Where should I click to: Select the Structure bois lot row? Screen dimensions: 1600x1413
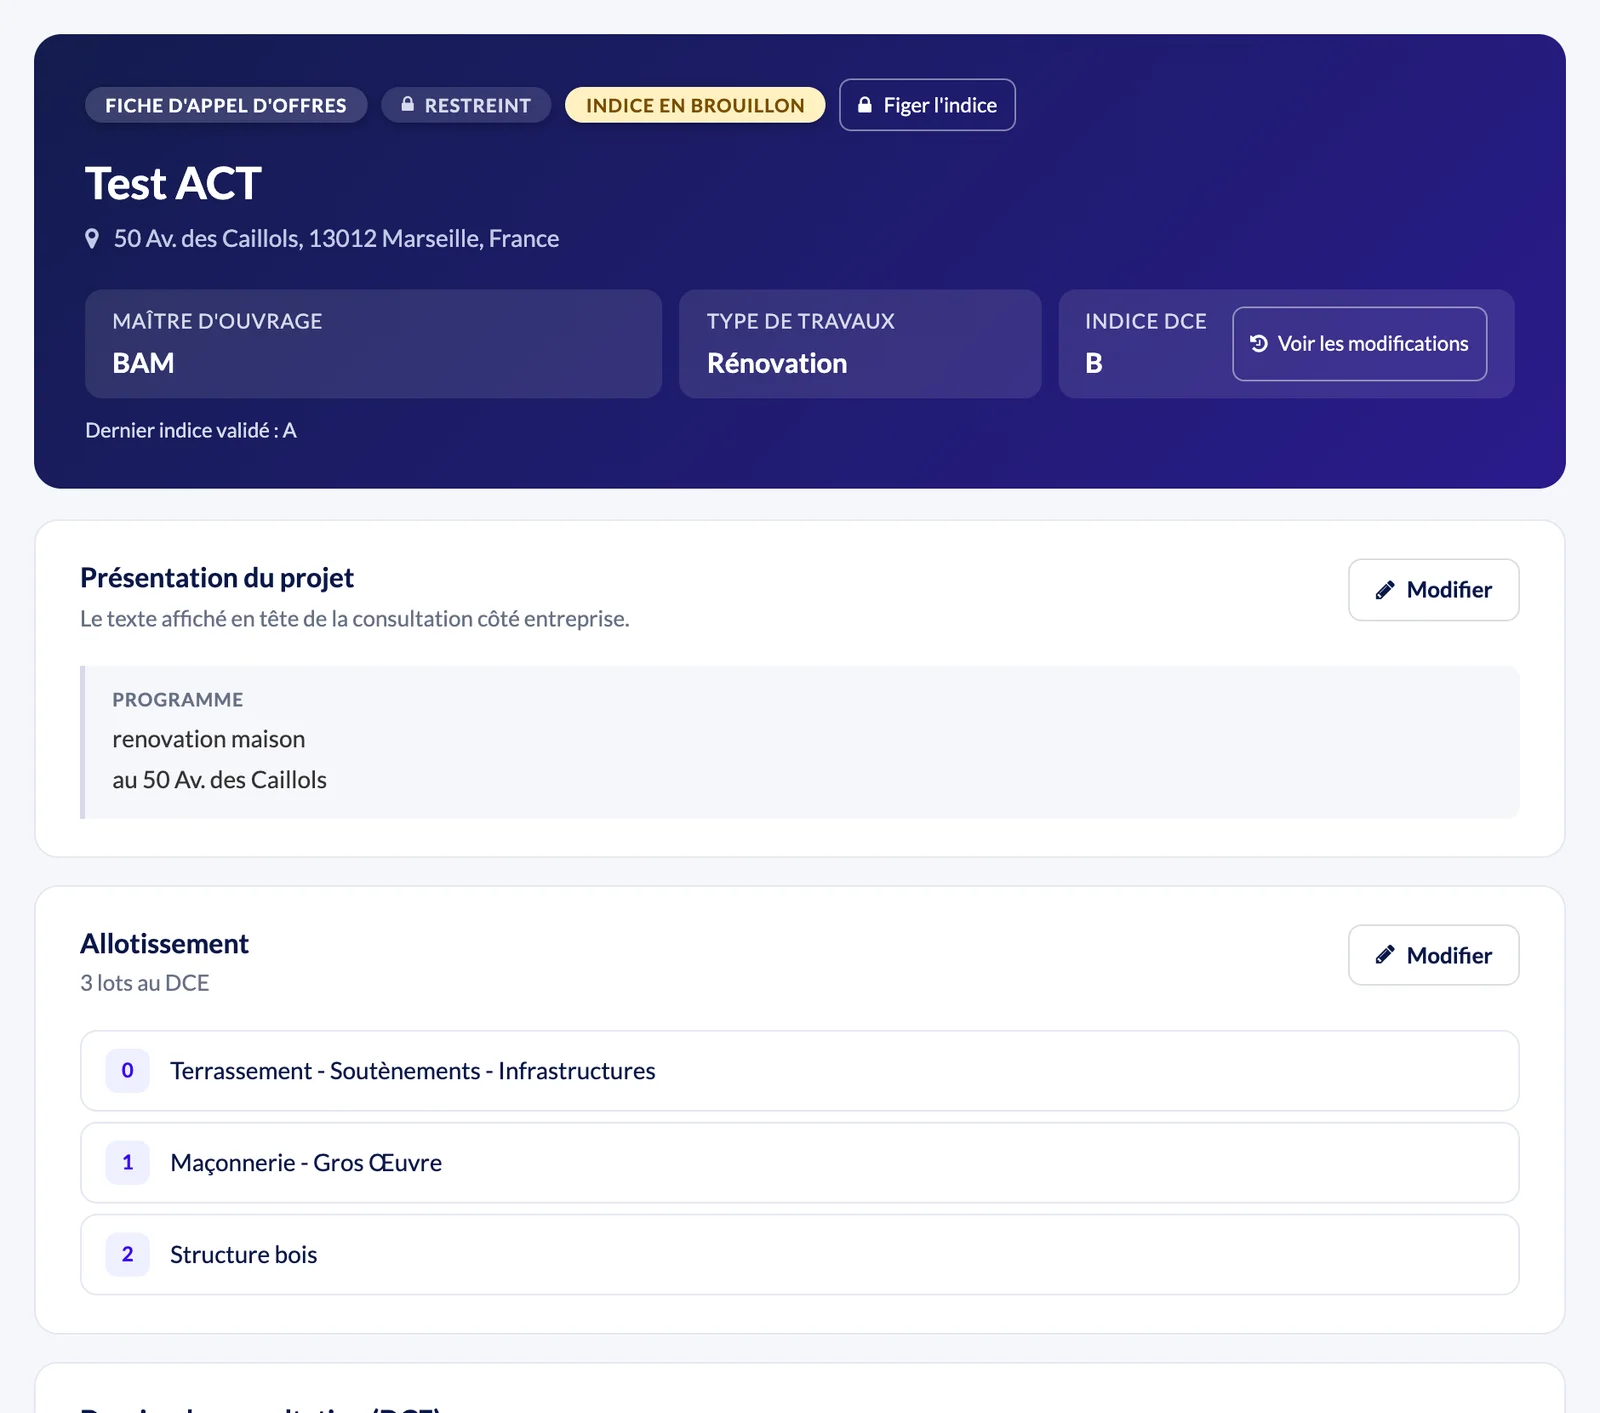(x=800, y=1255)
